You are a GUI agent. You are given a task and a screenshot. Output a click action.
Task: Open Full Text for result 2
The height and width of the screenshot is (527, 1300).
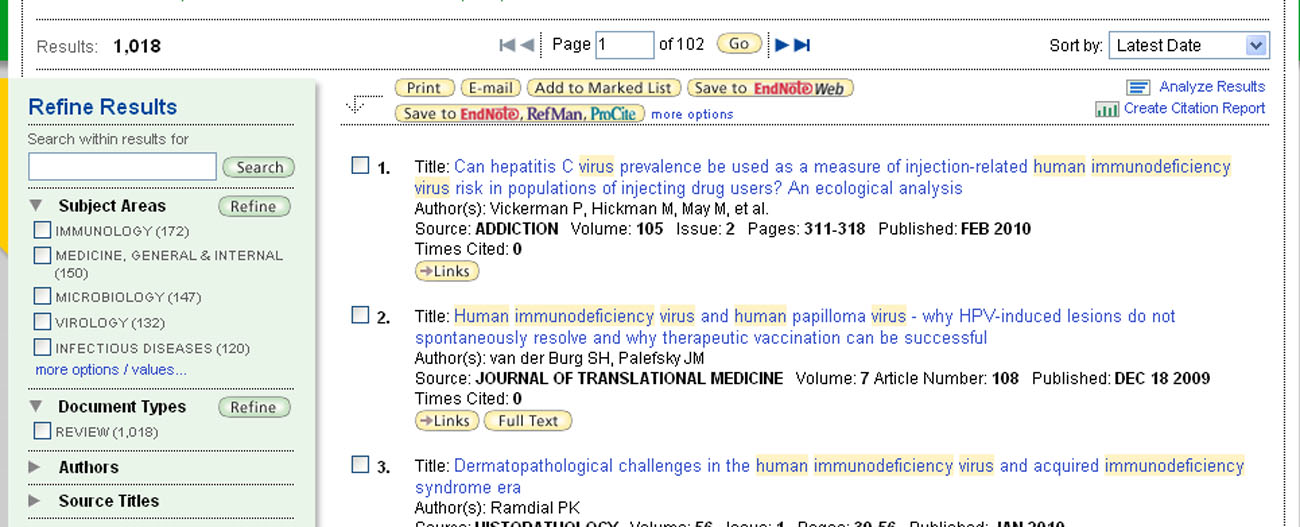[527, 421]
